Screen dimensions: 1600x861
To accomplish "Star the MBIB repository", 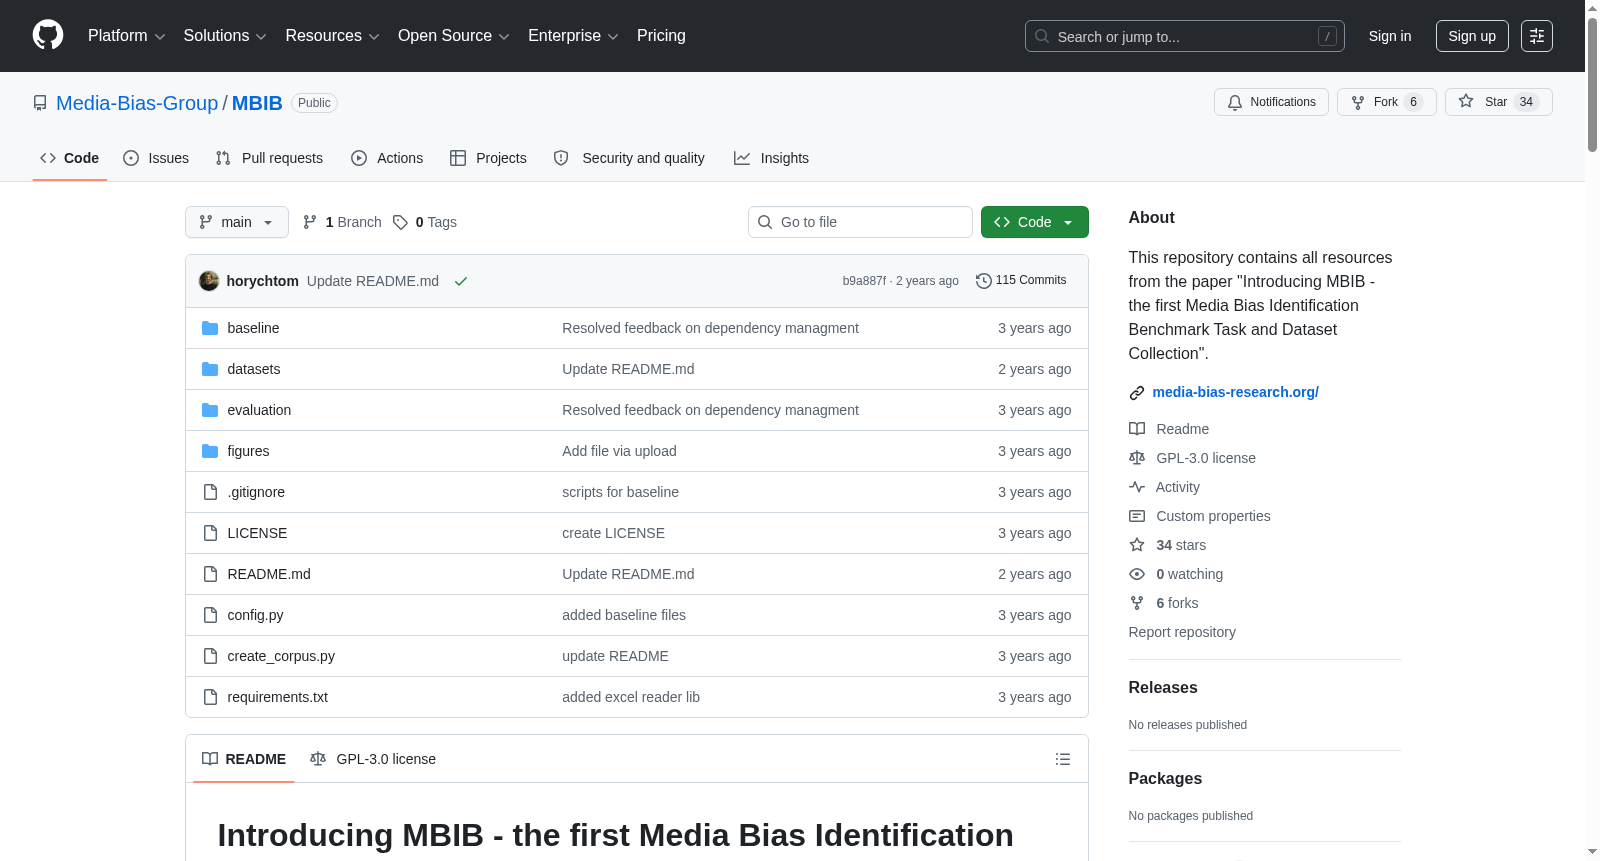I will [1498, 102].
